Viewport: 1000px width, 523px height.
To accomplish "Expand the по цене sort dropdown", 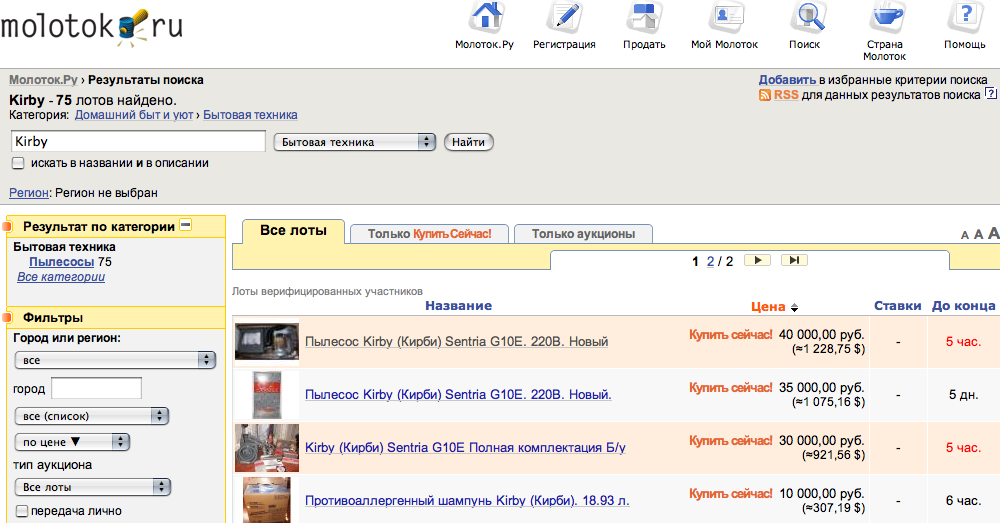I will [72, 441].
